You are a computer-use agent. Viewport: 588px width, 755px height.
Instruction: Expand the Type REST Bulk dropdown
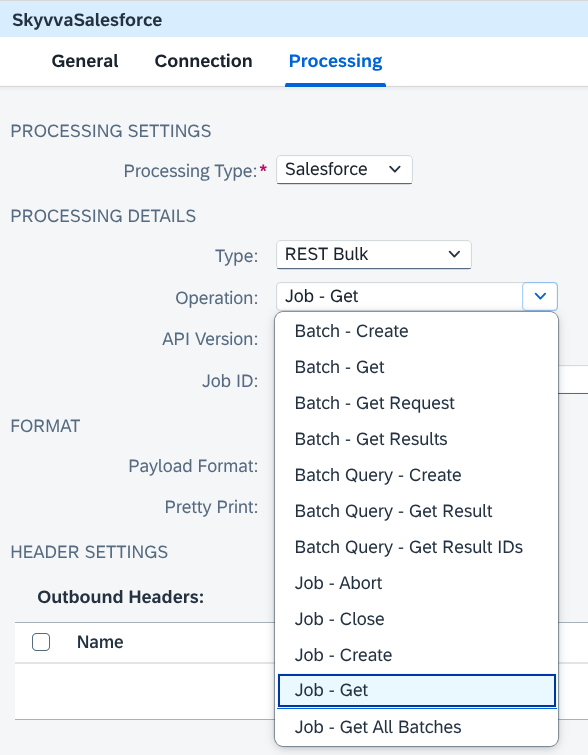(x=374, y=254)
